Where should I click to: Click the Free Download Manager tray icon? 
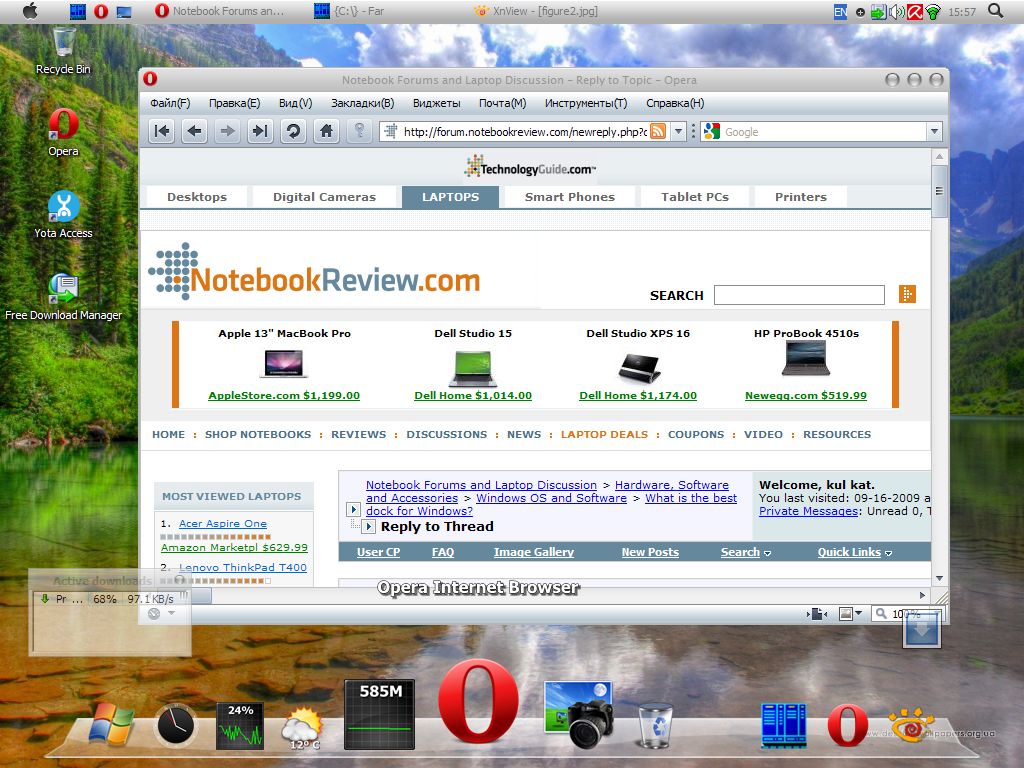tap(879, 11)
